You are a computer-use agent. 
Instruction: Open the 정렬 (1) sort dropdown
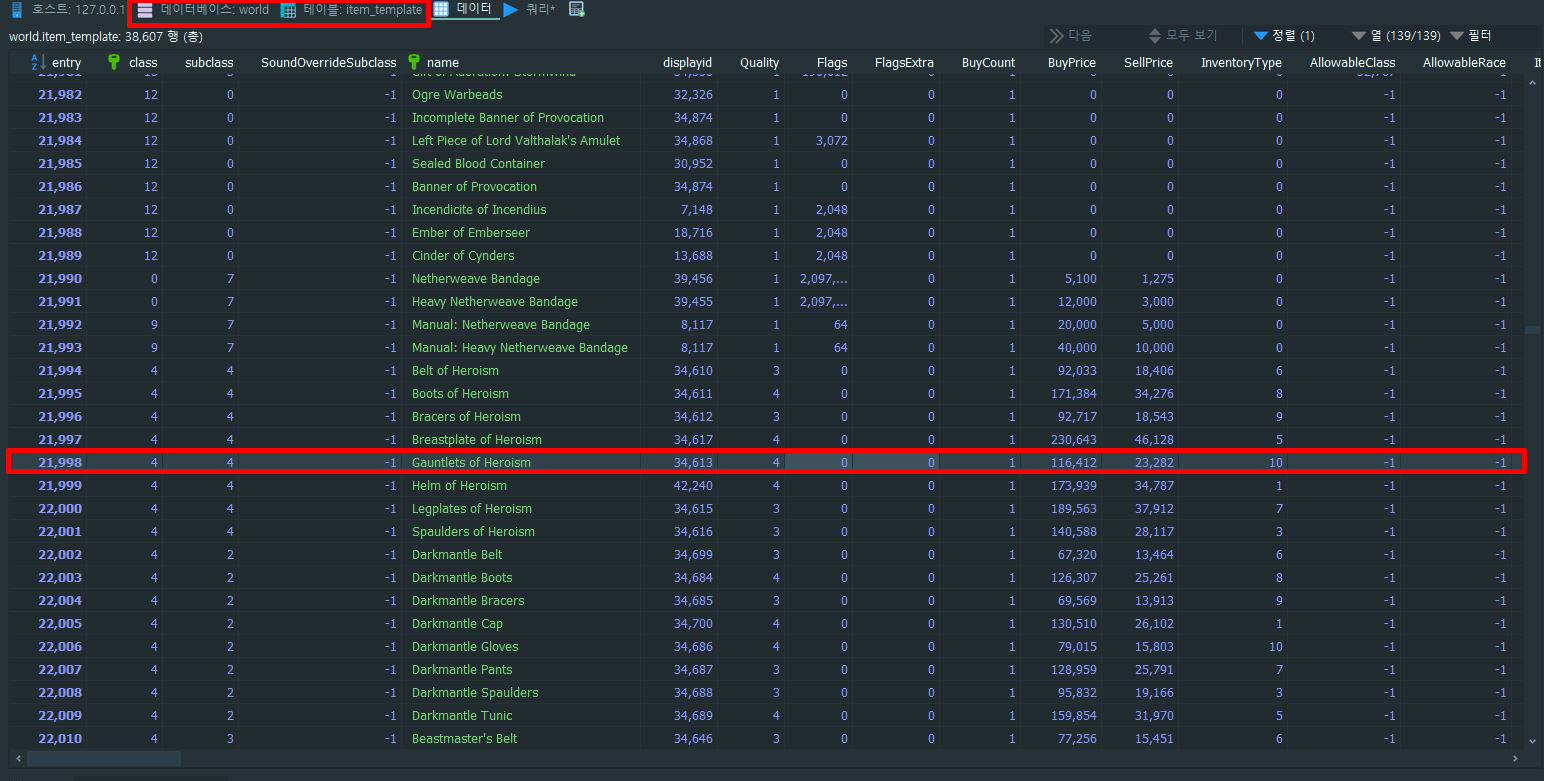1284,35
